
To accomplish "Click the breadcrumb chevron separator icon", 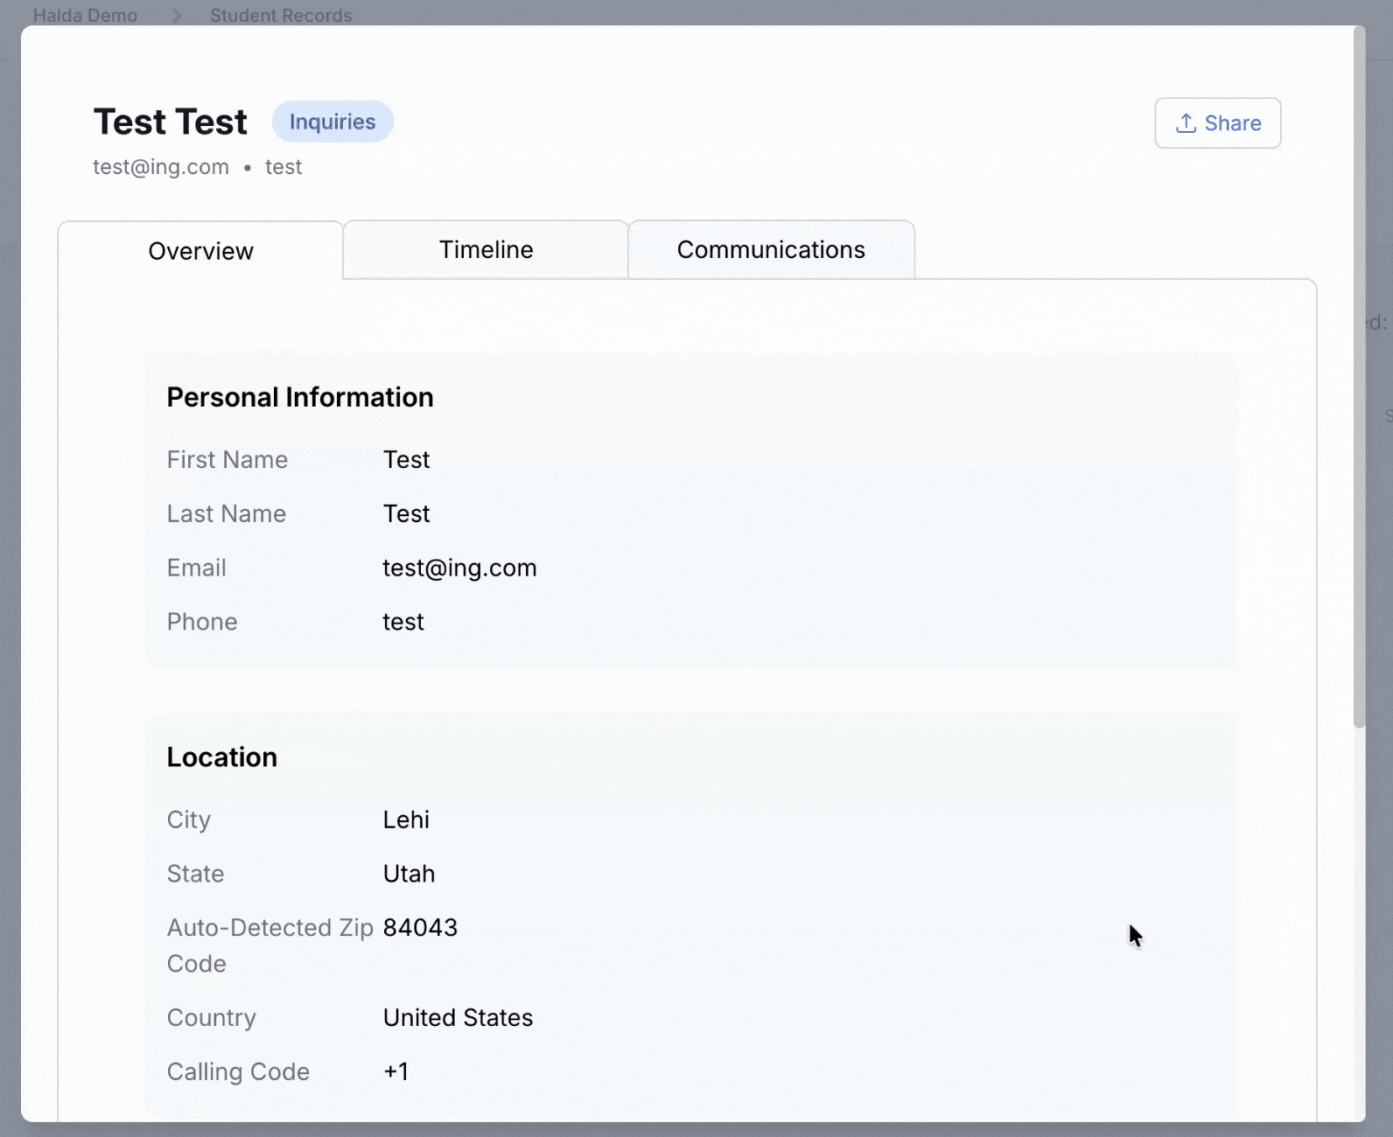I will coord(176,15).
